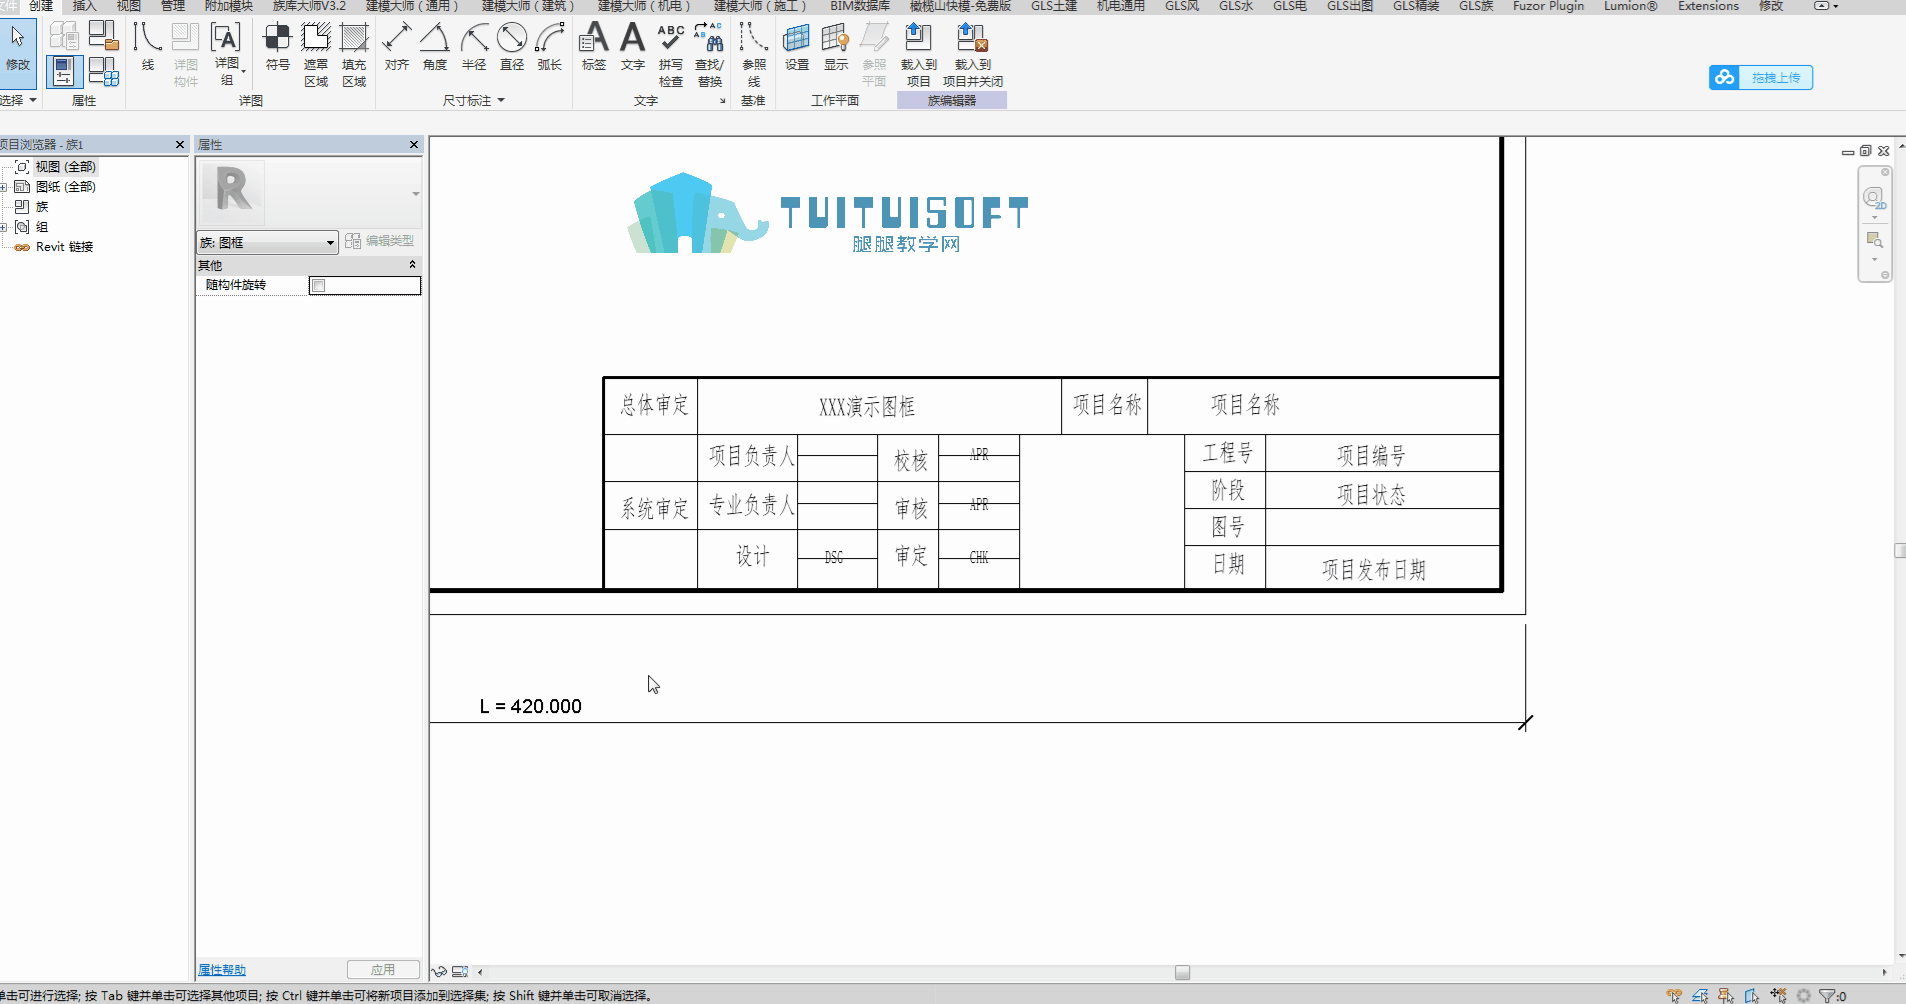Expand the 组 tree node
The width and height of the screenshot is (1906, 1004).
pos(4,227)
